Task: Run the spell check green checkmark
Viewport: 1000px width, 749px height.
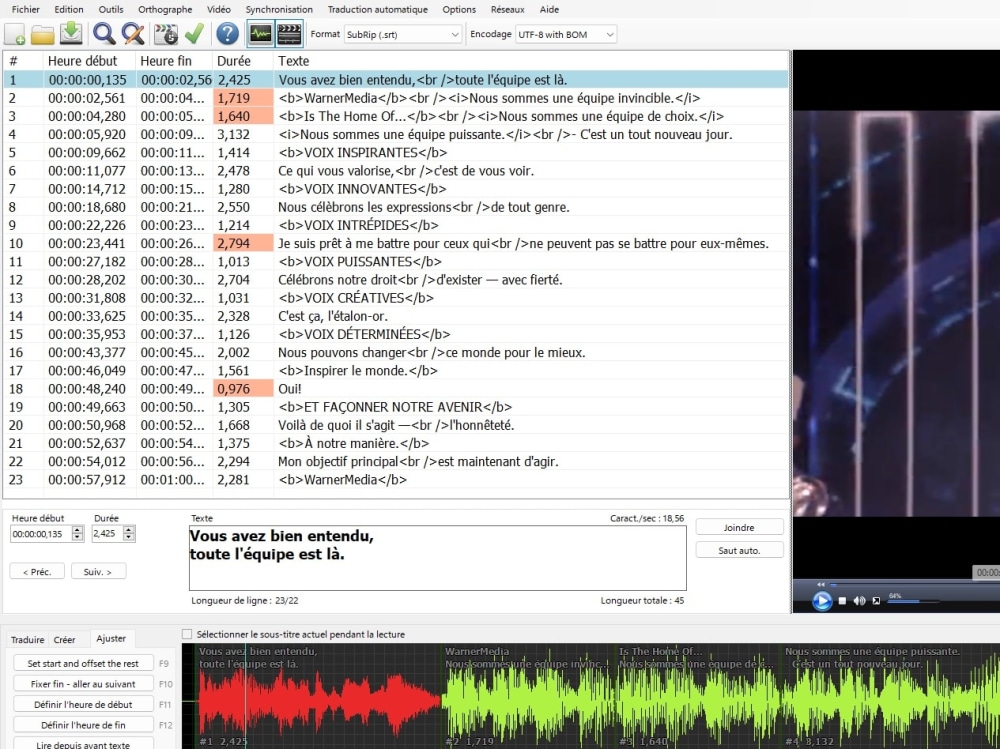Action: pyautogui.click(x=195, y=34)
